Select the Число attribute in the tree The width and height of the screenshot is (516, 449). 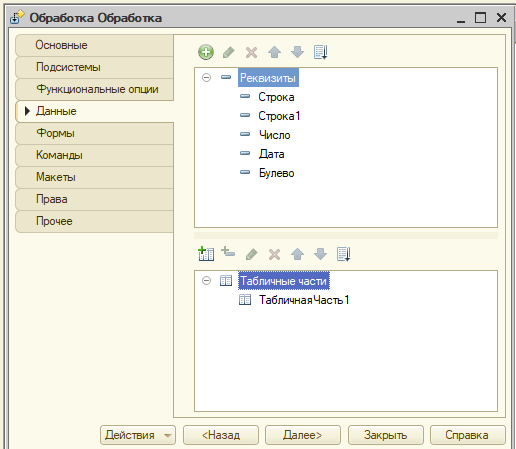pos(275,135)
